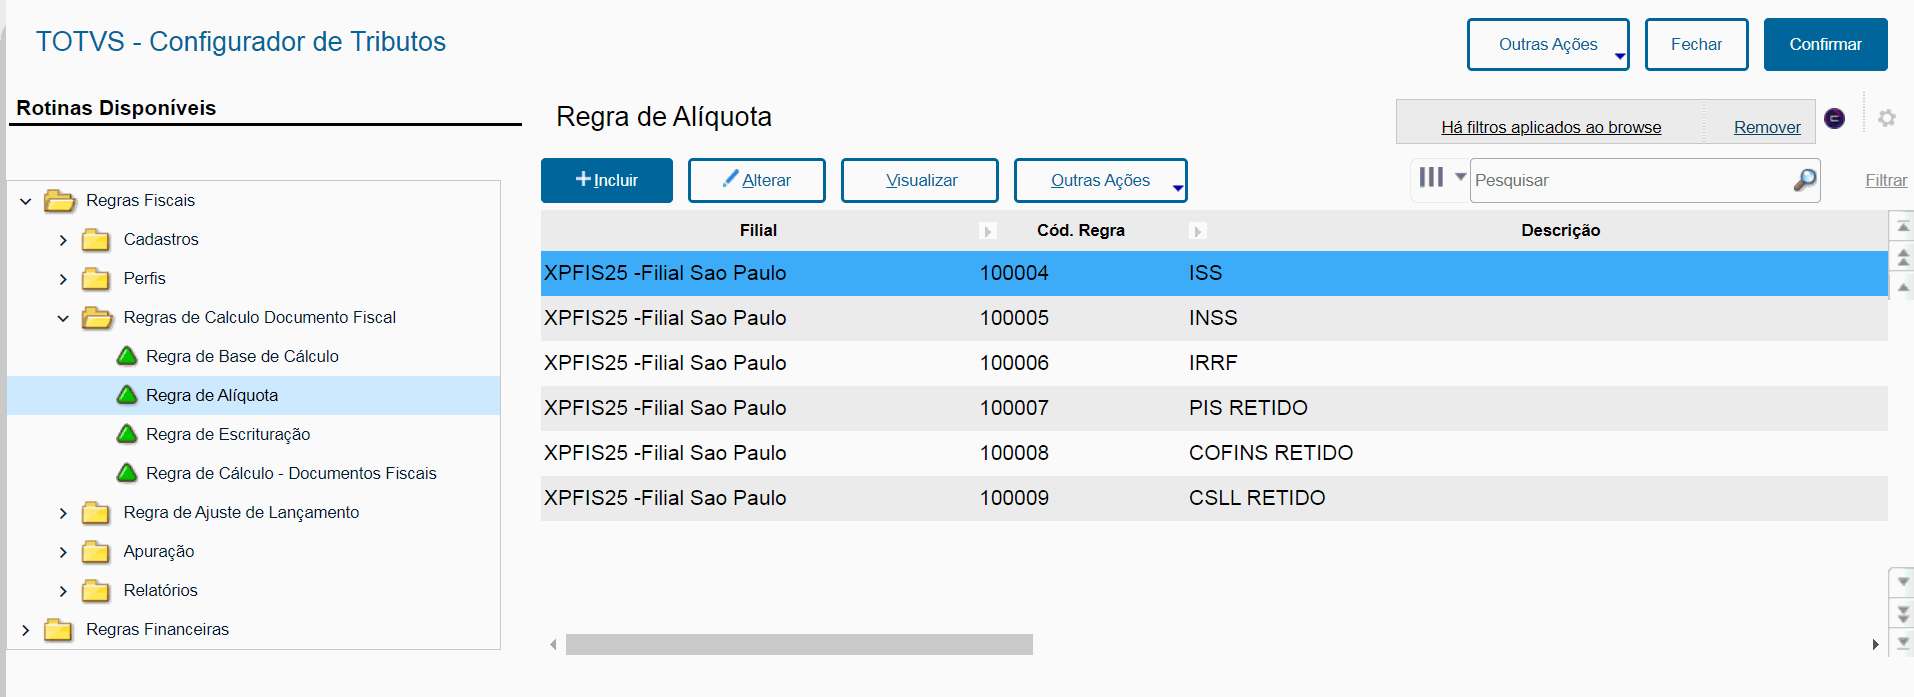The height and width of the screenshot is (697, 1914).
Task: Select the Regra de Escrituração triangle icon
Action: point(127,434)
